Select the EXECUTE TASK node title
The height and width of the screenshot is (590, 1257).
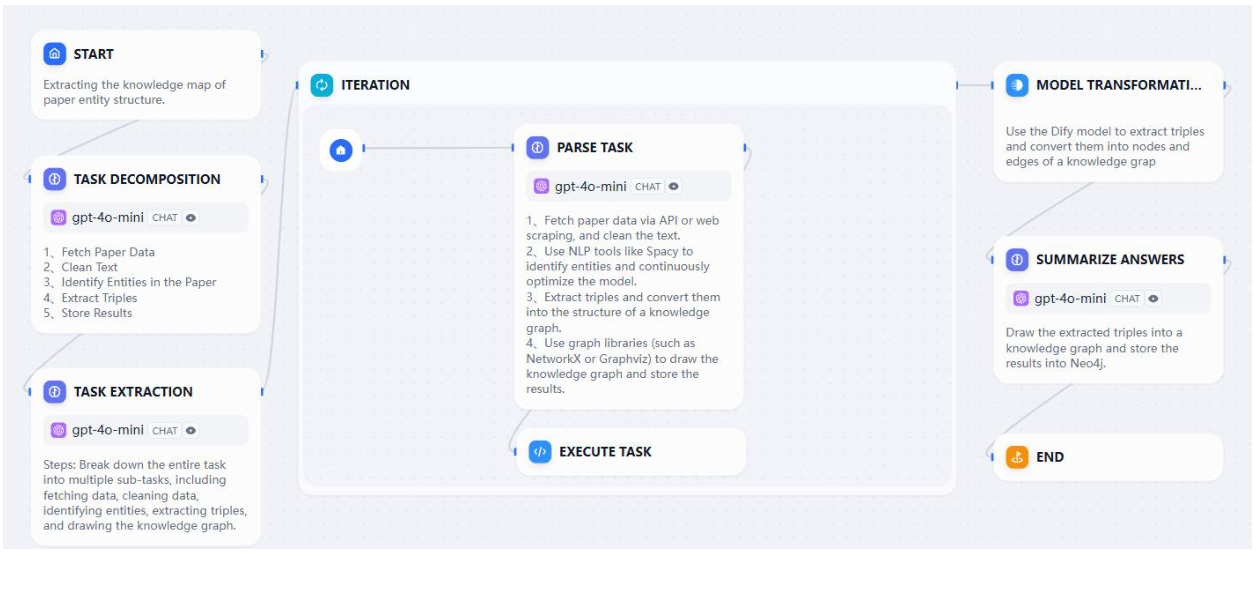pyautogui.click(x=605, y=451)
